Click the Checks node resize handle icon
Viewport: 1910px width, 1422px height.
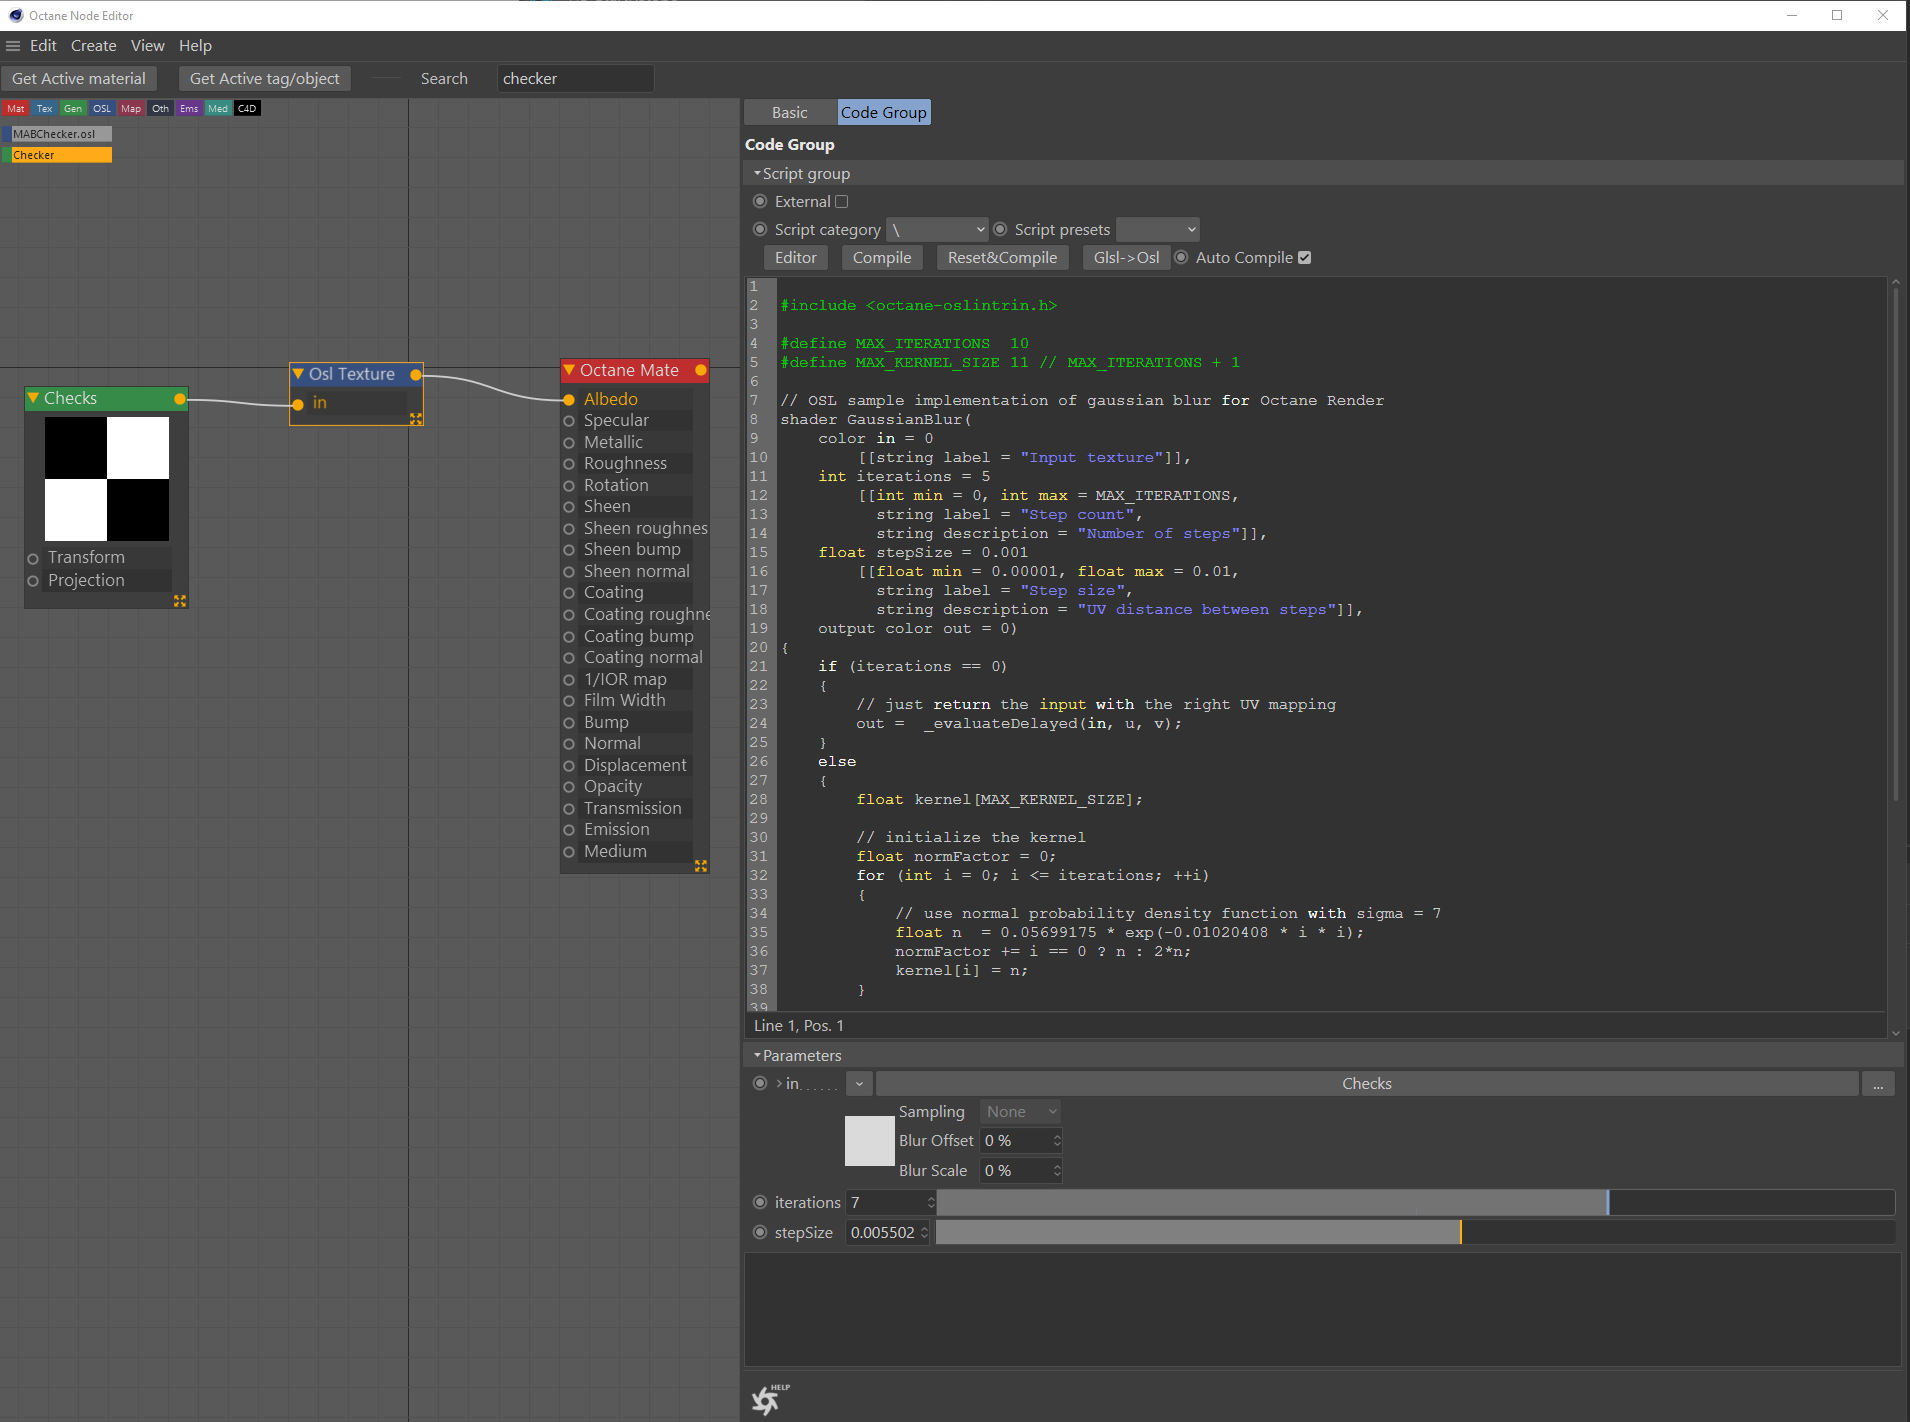(x=180, y=601)
